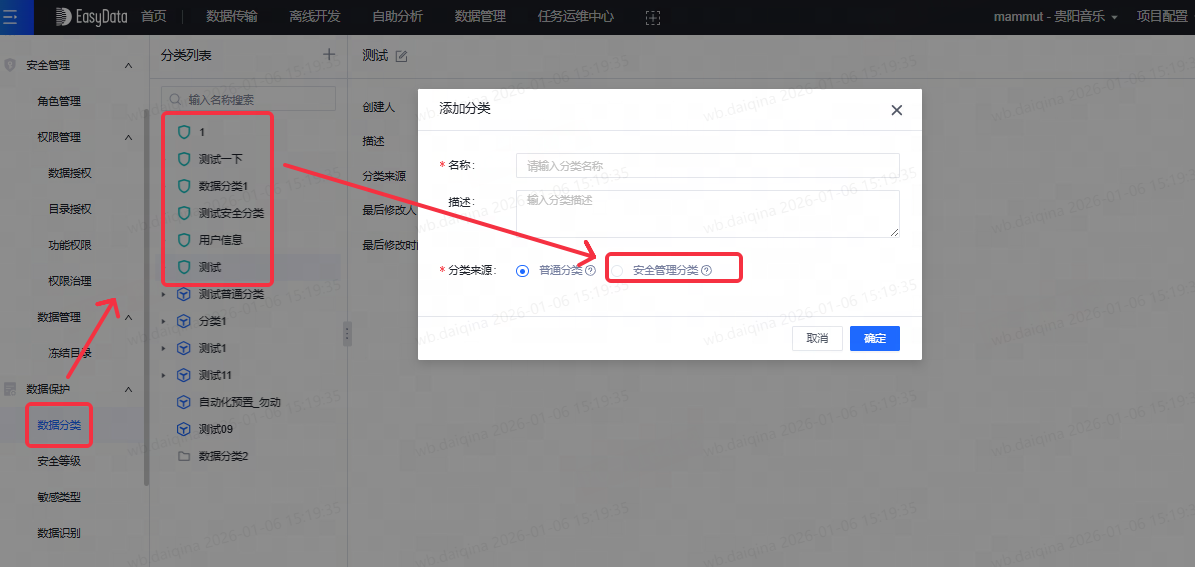Viewport: 1195px width, 567px height.
Task: Open 任务运维中心 in the top navigation
Action: 575,17
